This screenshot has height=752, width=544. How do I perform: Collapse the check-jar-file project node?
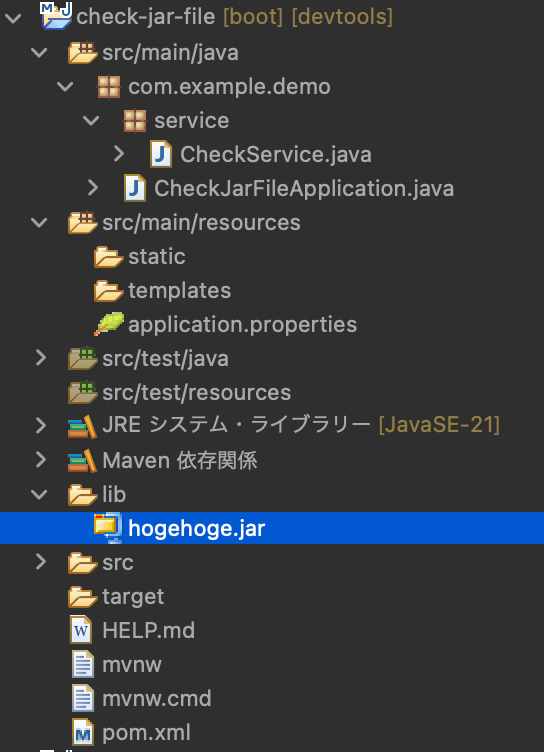pyautogui.click(x=13, y=19)
